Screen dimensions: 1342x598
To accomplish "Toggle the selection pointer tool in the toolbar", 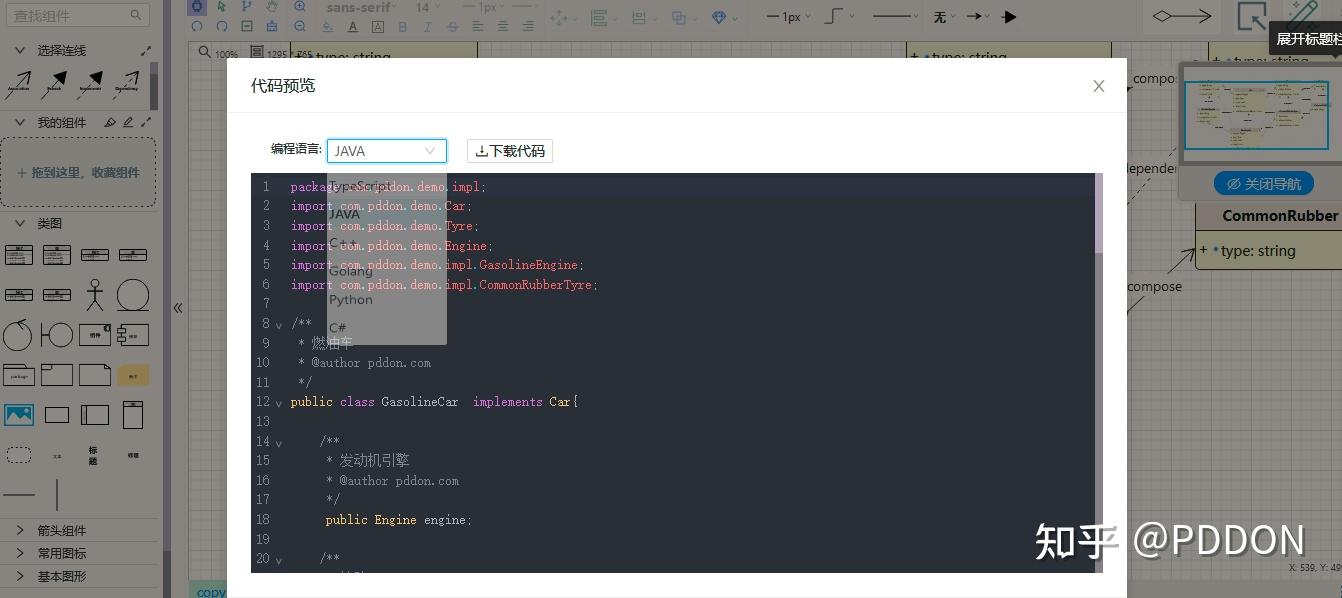I will click(222, 8).
